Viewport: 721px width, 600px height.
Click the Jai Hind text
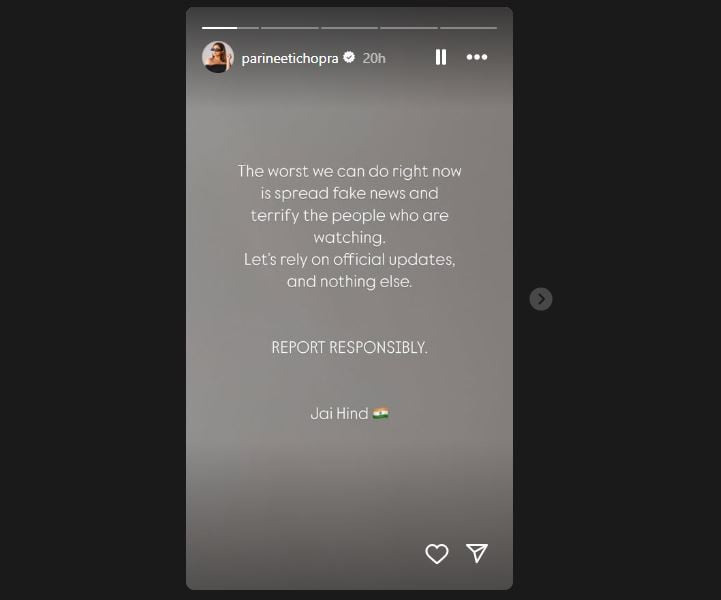pos(339,413)
